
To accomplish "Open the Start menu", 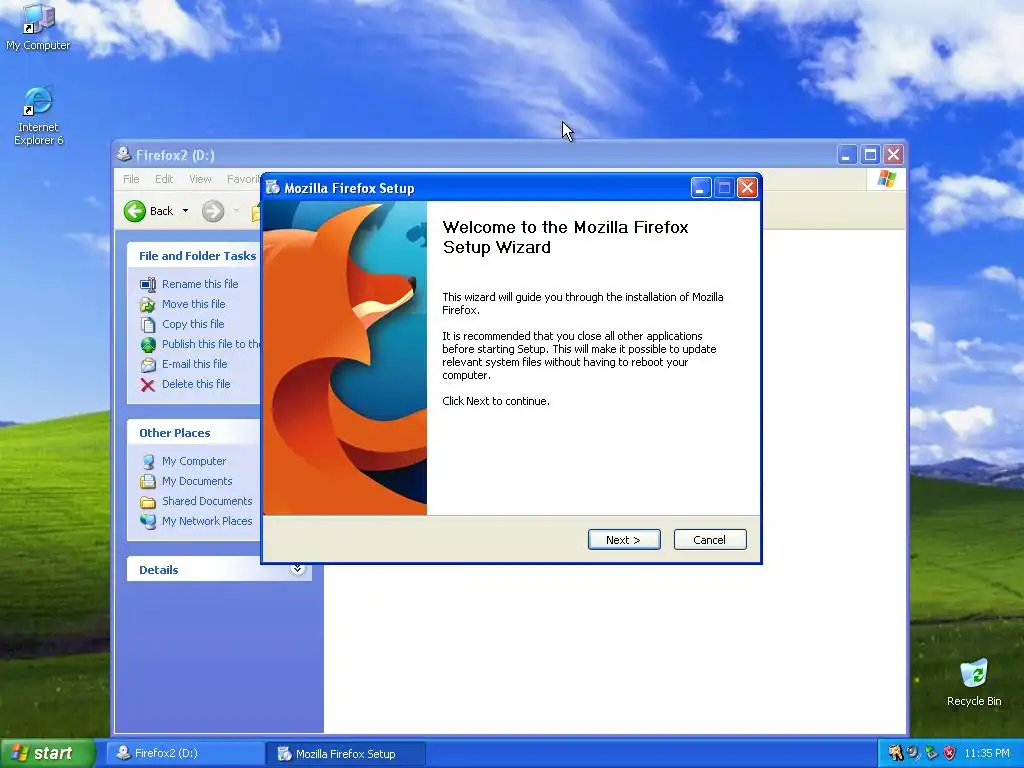I will [47, 753].
